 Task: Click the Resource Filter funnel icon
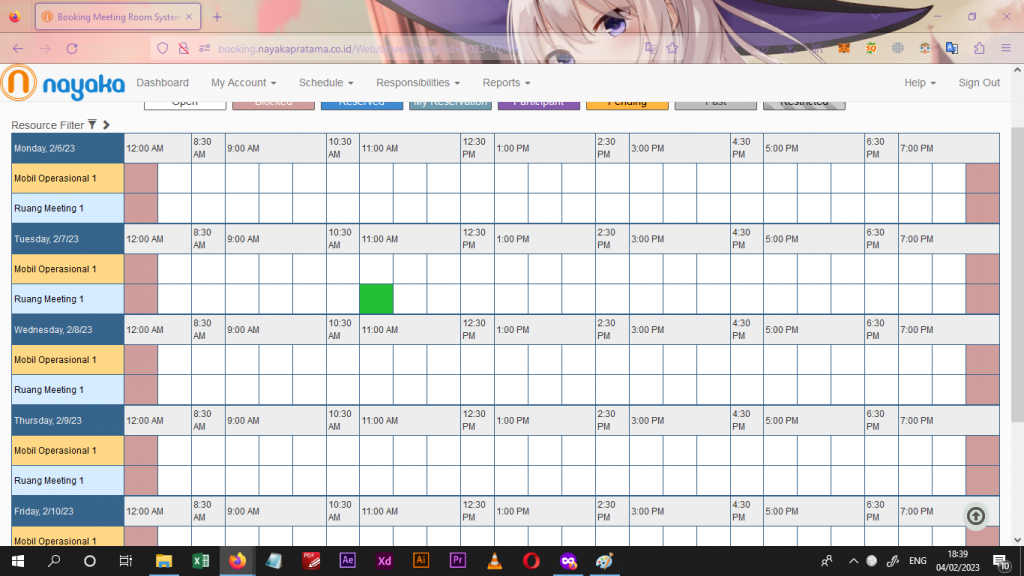92,125
